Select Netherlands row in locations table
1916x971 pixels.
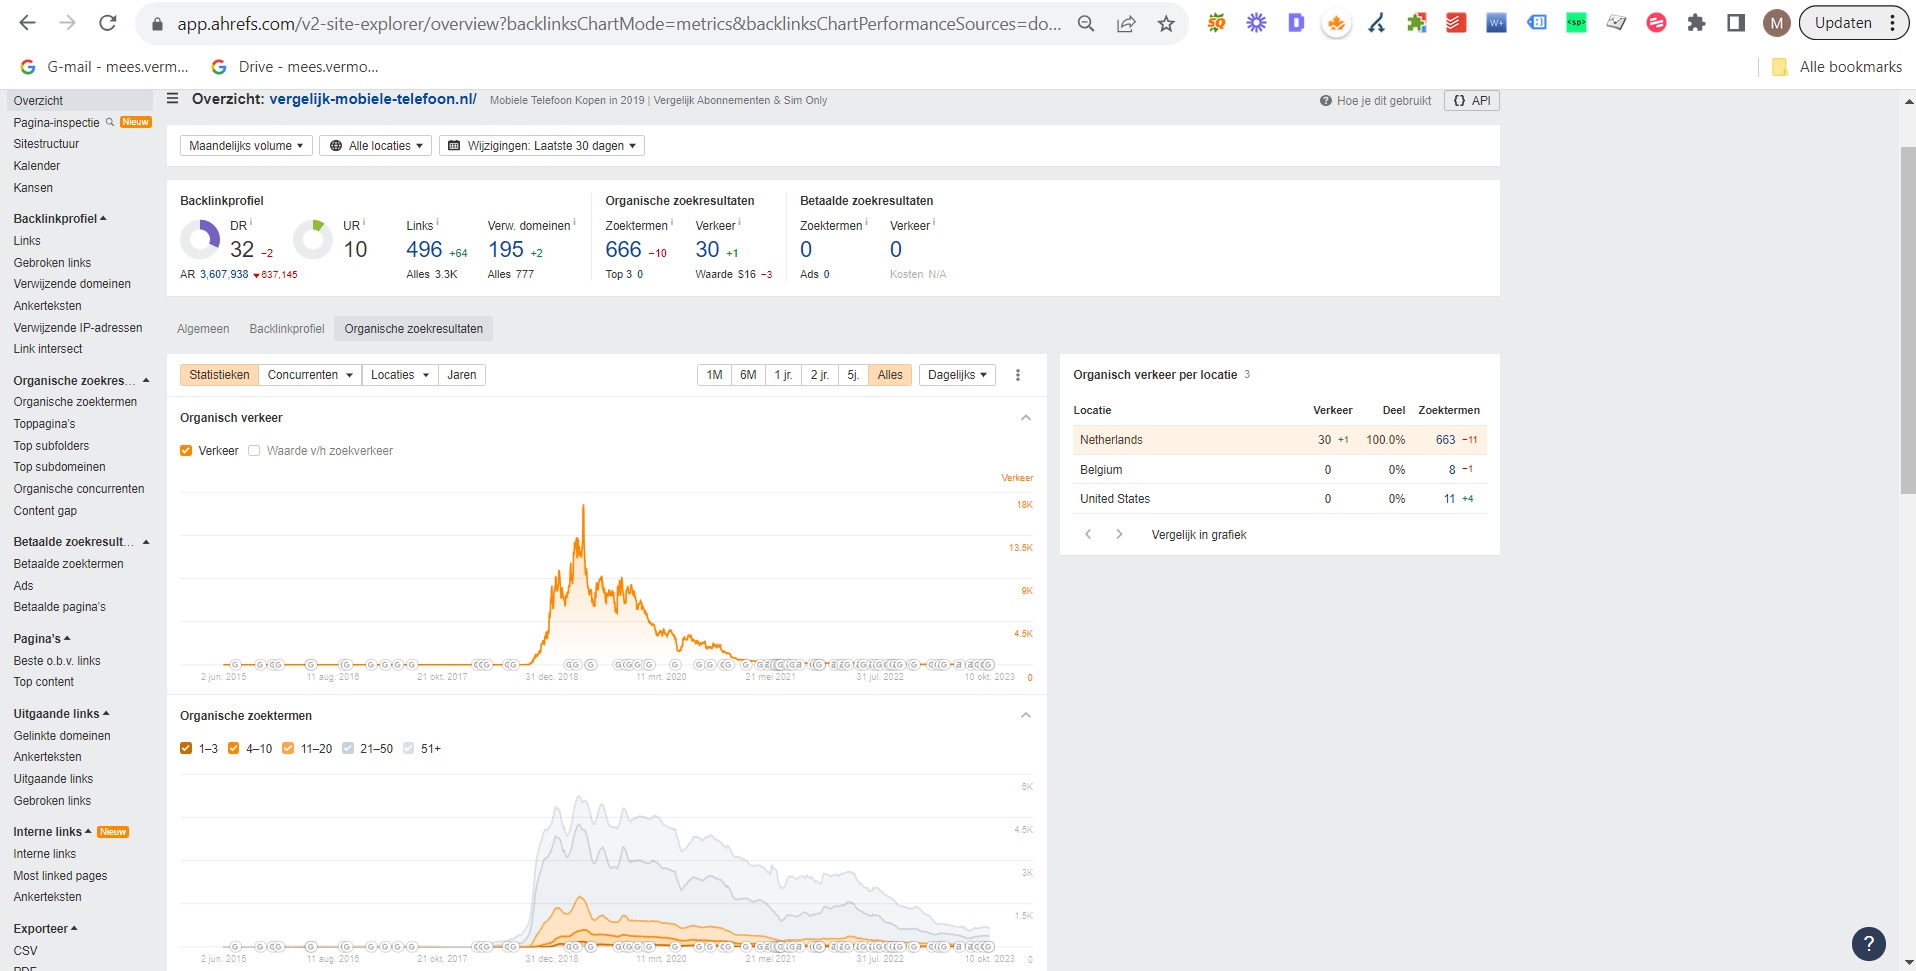1280,440
